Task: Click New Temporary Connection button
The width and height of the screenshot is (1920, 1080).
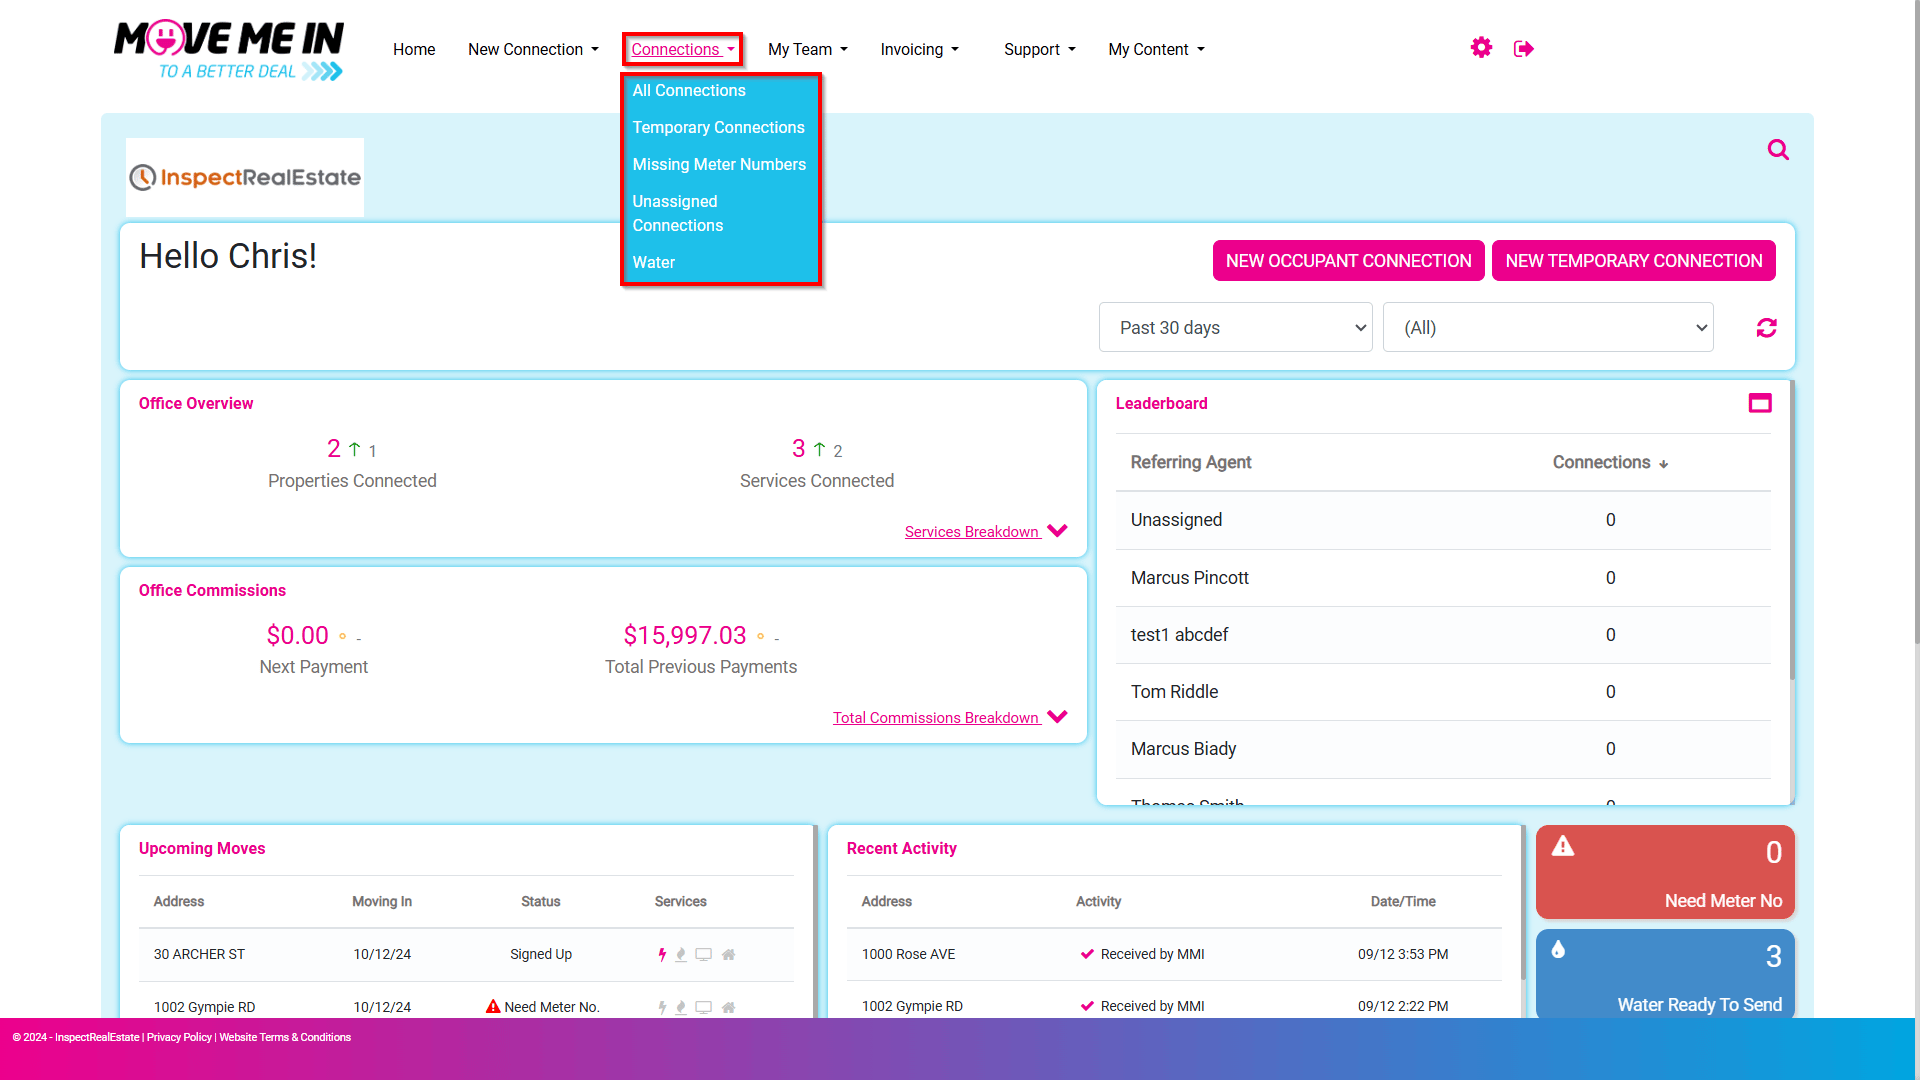Action: (1634, 261)
